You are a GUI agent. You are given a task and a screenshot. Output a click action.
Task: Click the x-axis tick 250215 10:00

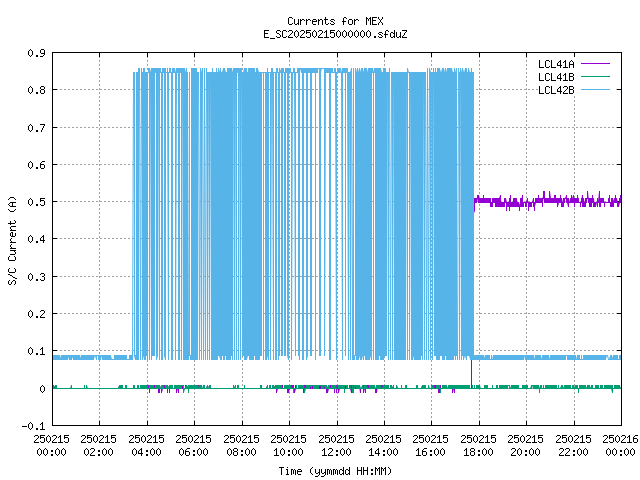[x=289, y=446]
